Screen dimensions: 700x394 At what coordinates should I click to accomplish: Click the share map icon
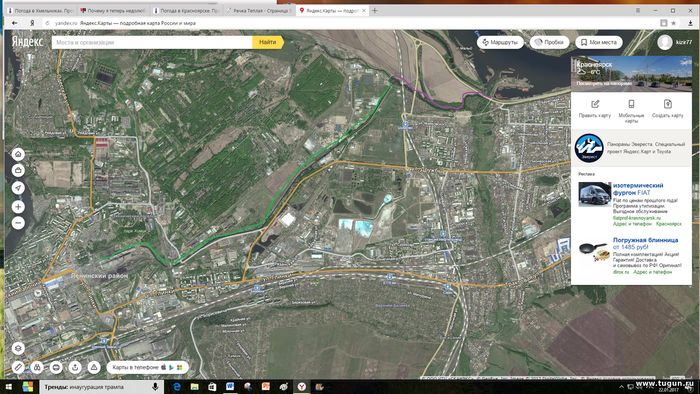[x=75, y=367]
